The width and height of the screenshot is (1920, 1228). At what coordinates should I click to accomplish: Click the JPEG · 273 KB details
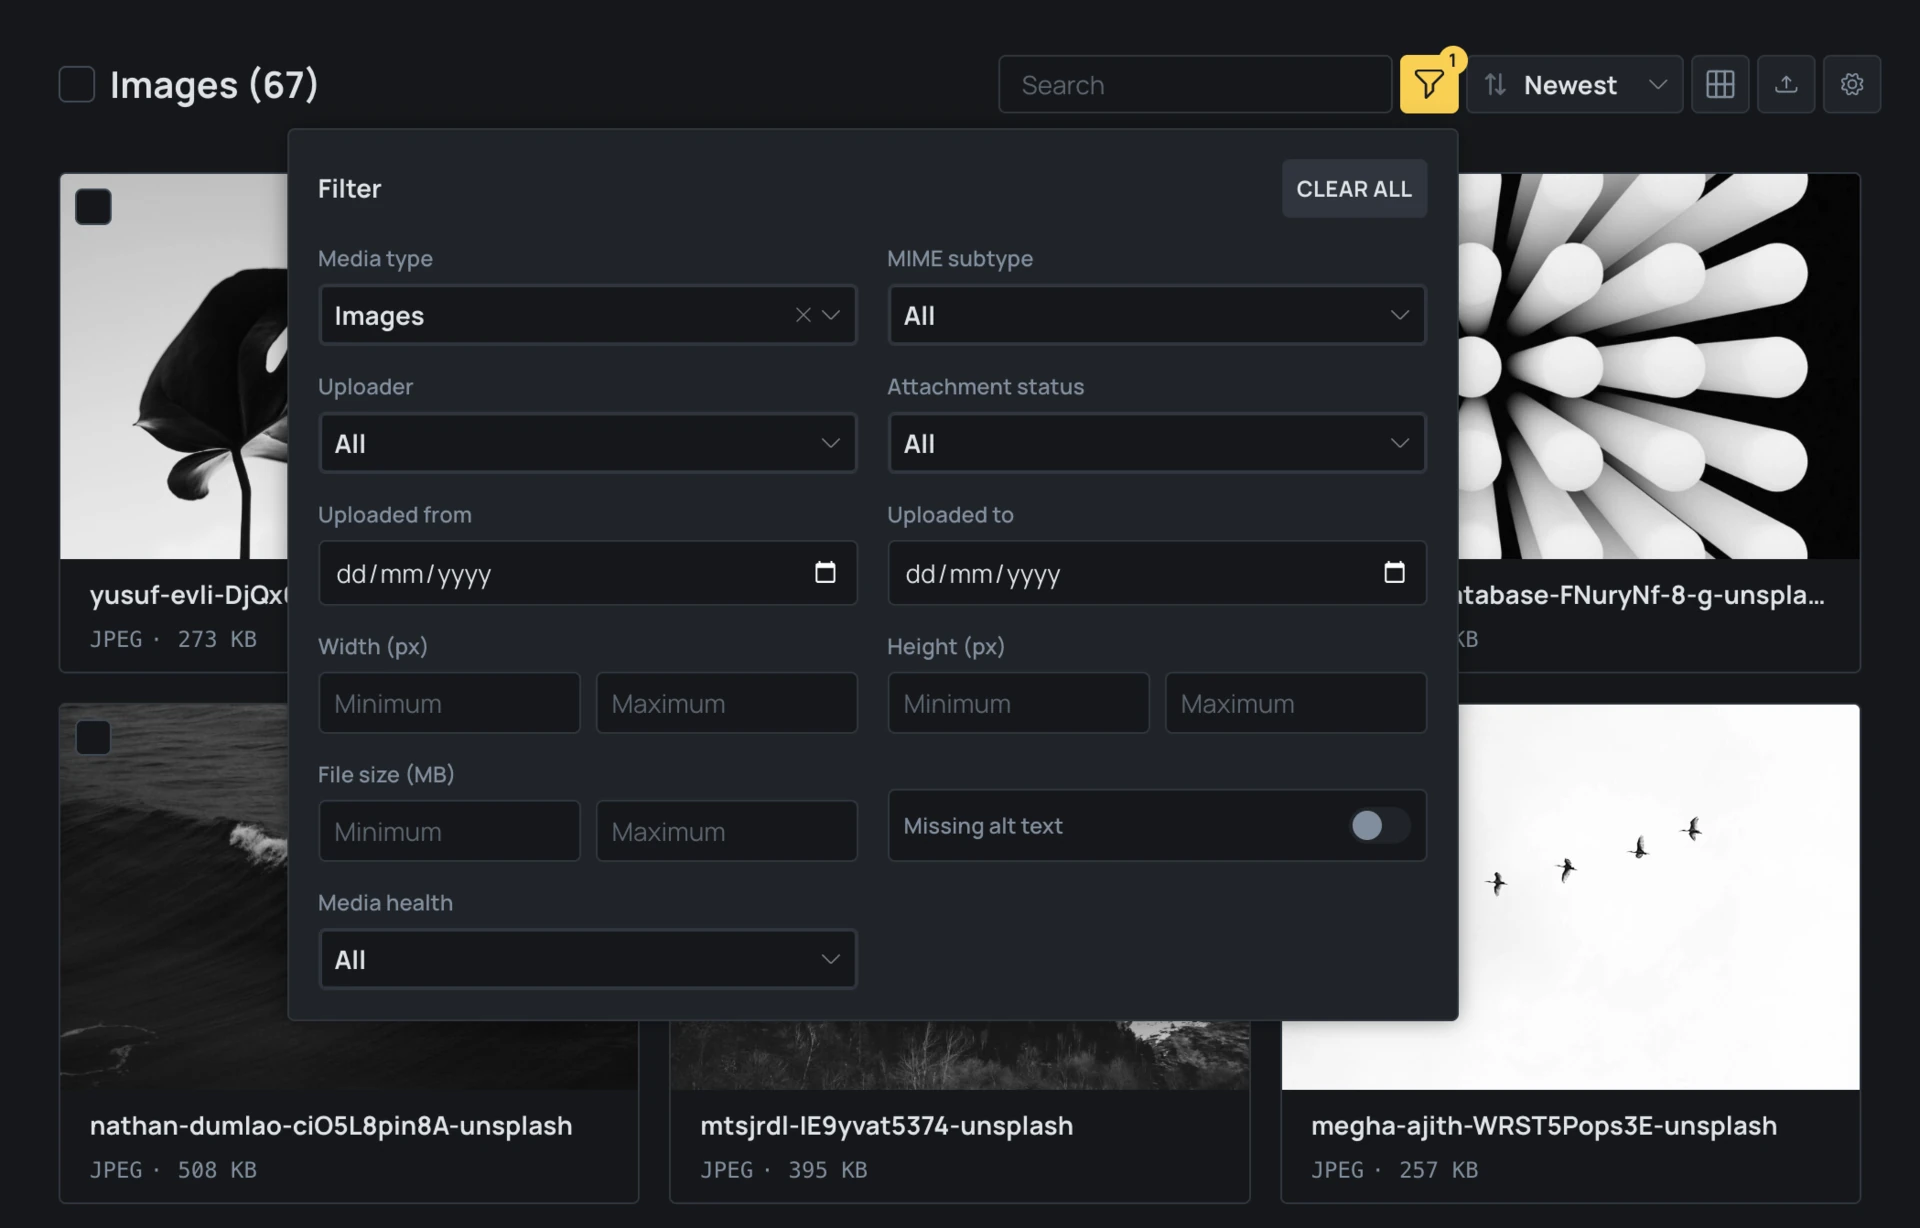point(173,638)
